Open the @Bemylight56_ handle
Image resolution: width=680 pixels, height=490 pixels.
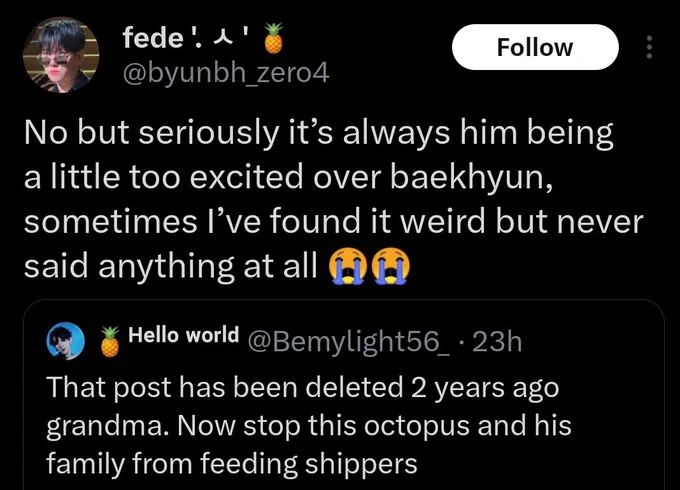click(349, 342)
